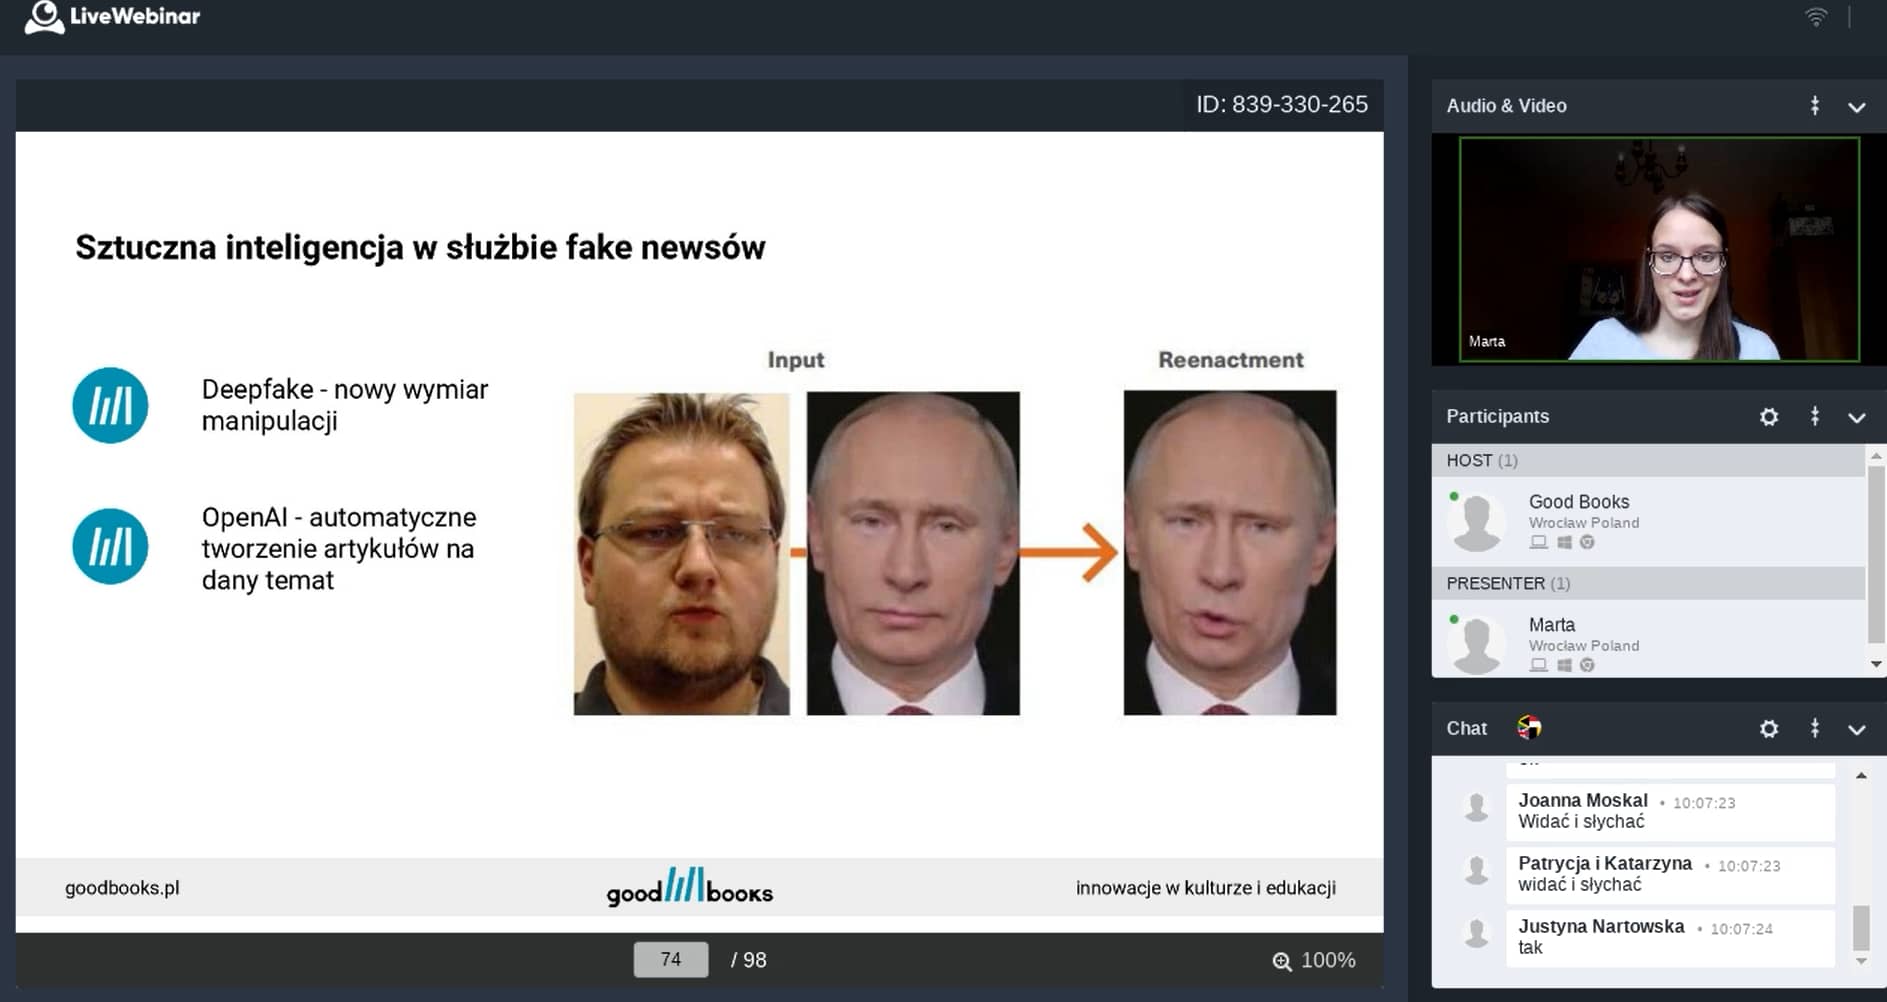Click the Deepfake bullet icon on slide
The height and width of the screenshot is (1002, 1887).
[x=110, y=405]
